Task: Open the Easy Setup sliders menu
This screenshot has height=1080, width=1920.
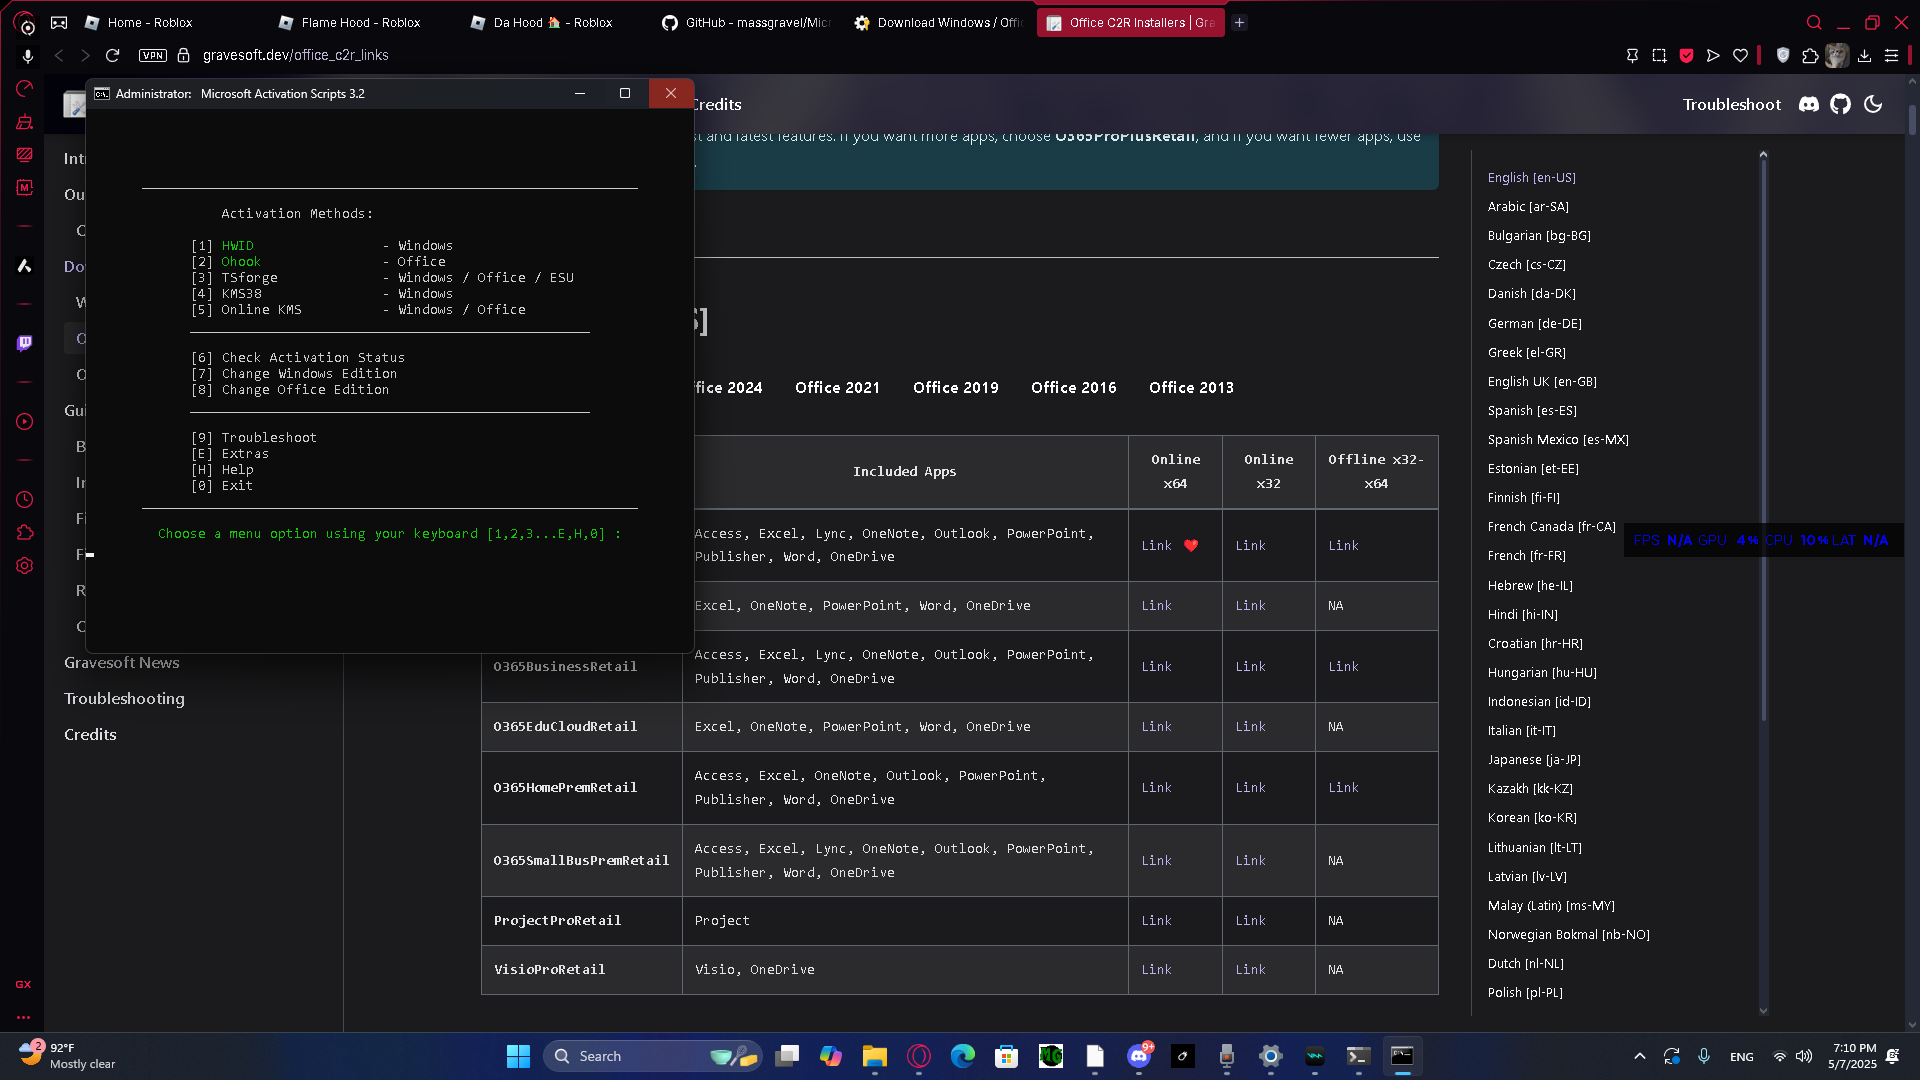Action: coord(1891,56)
